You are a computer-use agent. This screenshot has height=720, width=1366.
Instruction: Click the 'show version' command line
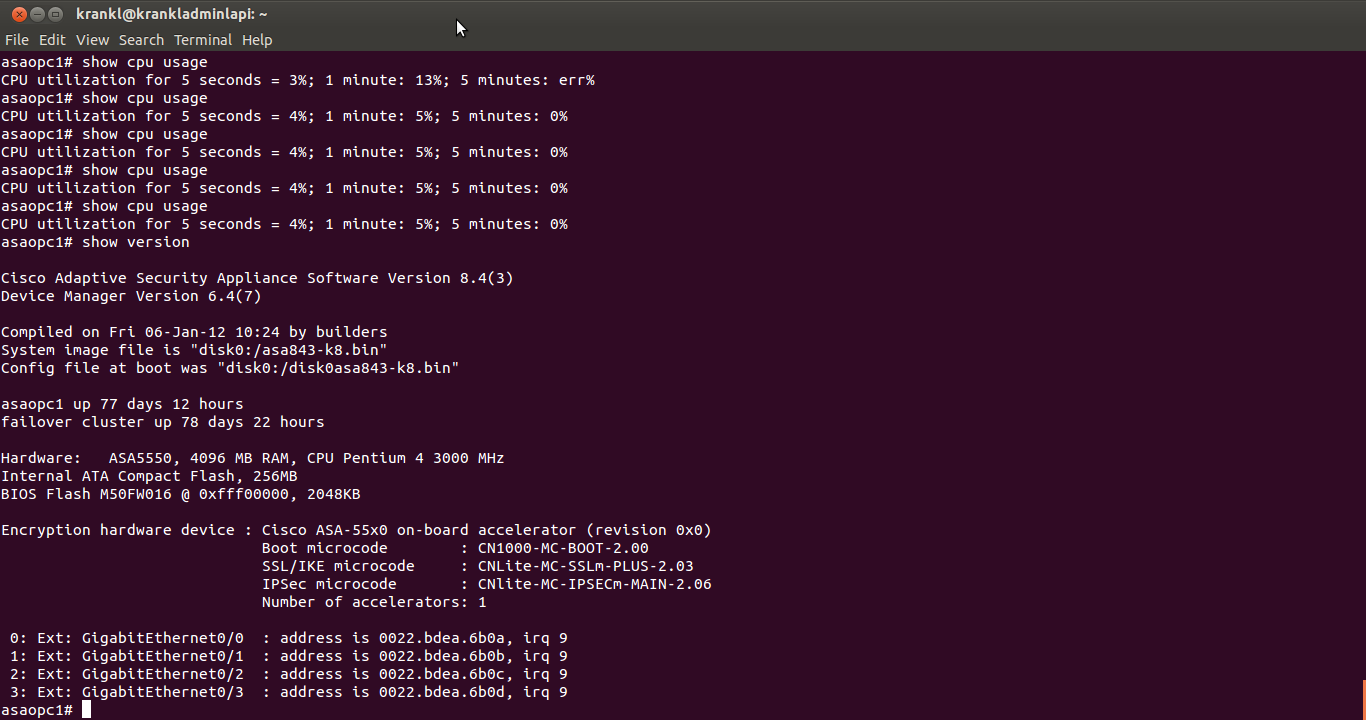pos(95,242)
